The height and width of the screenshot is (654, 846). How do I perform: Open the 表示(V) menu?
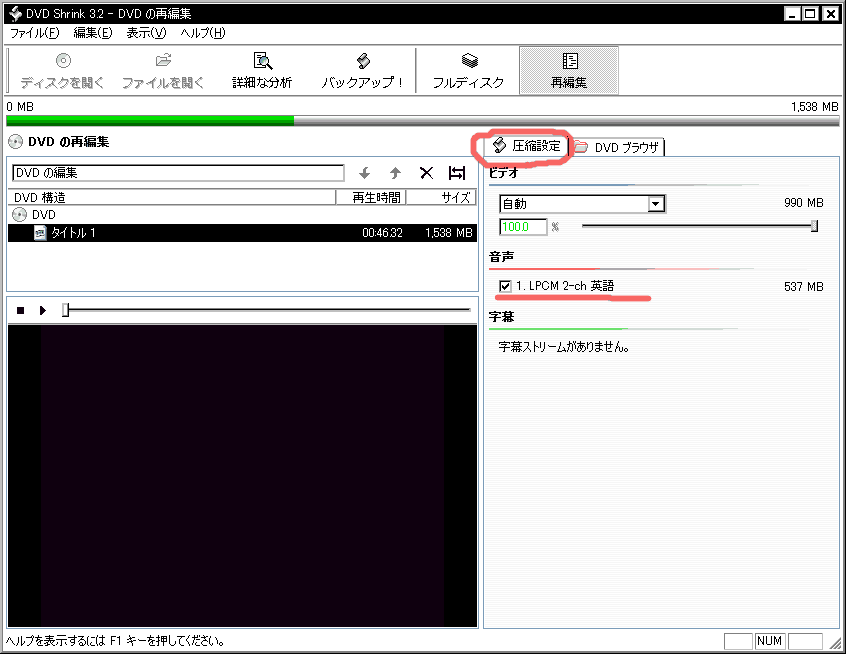coord(146,33)
